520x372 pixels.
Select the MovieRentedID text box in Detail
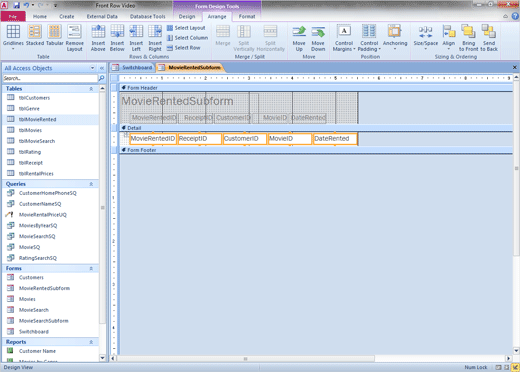(153, 139)
